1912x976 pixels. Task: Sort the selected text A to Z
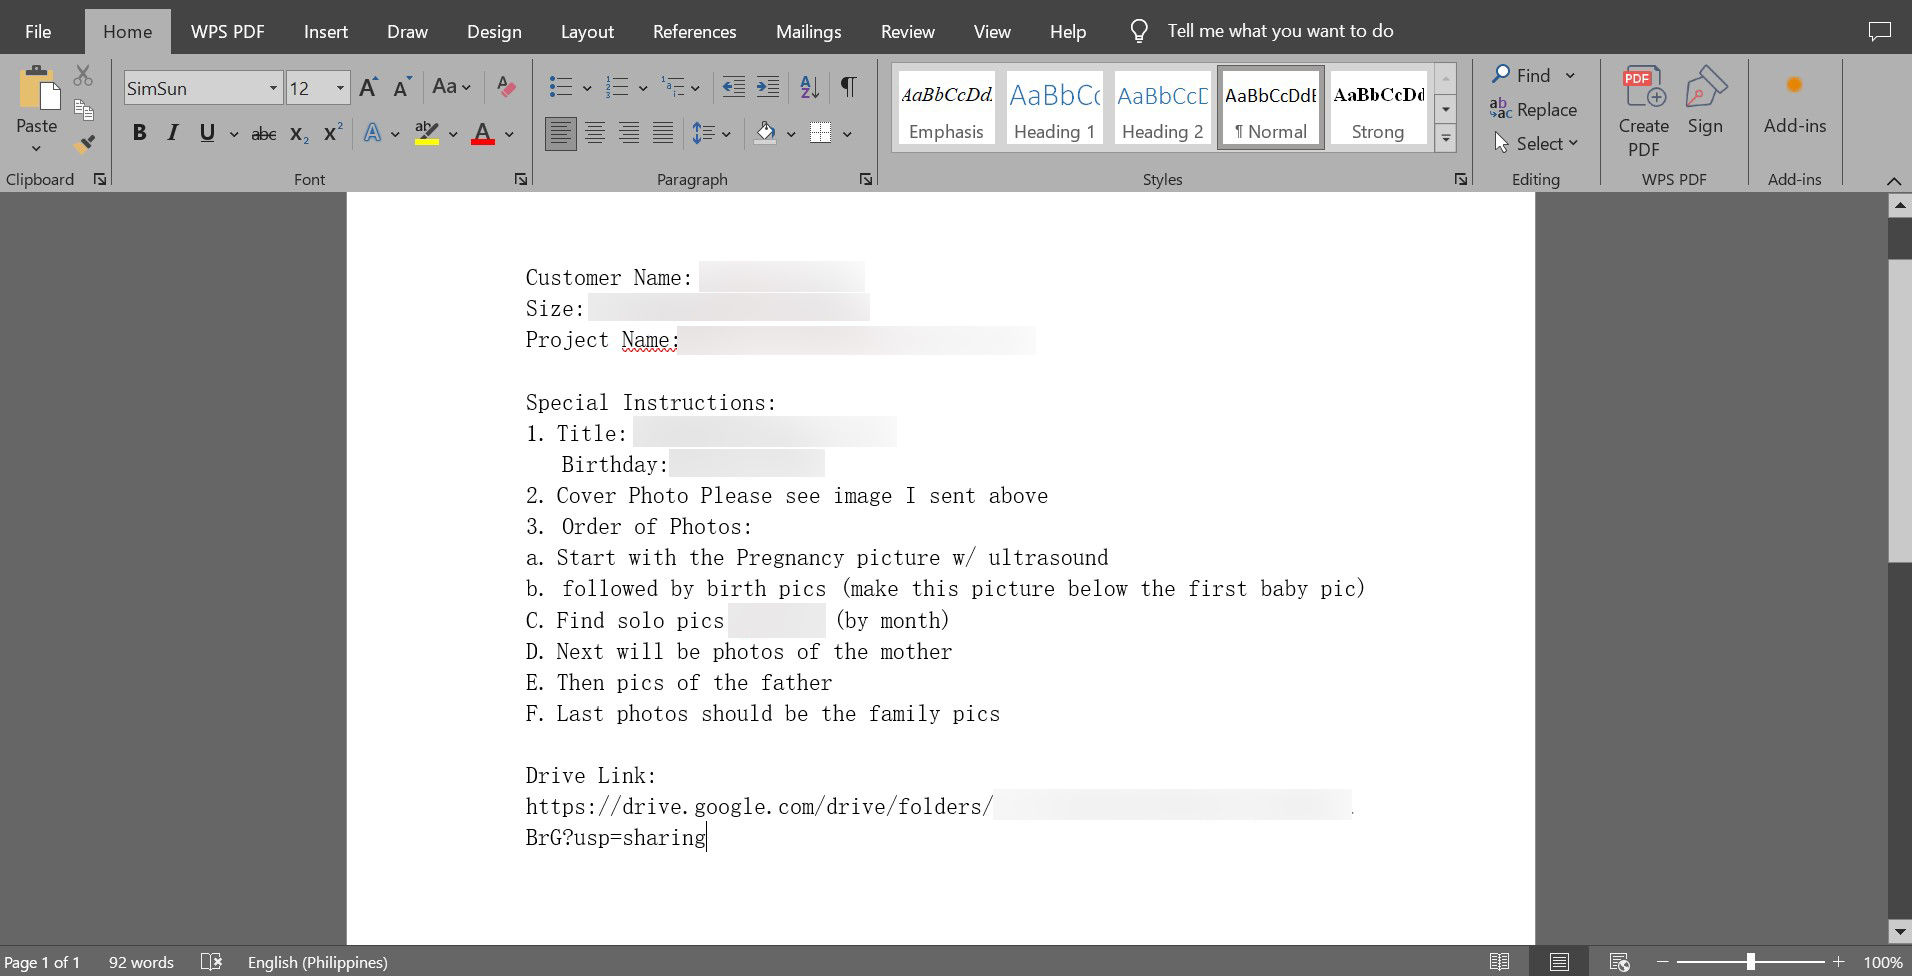(810, 88)
